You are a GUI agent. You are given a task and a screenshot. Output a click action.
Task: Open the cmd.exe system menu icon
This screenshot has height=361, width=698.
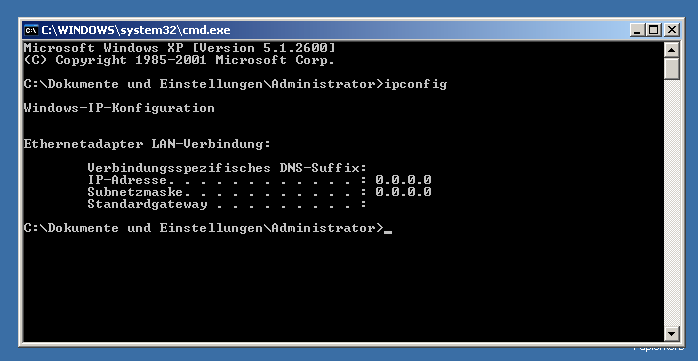click(x=31, y=30)
